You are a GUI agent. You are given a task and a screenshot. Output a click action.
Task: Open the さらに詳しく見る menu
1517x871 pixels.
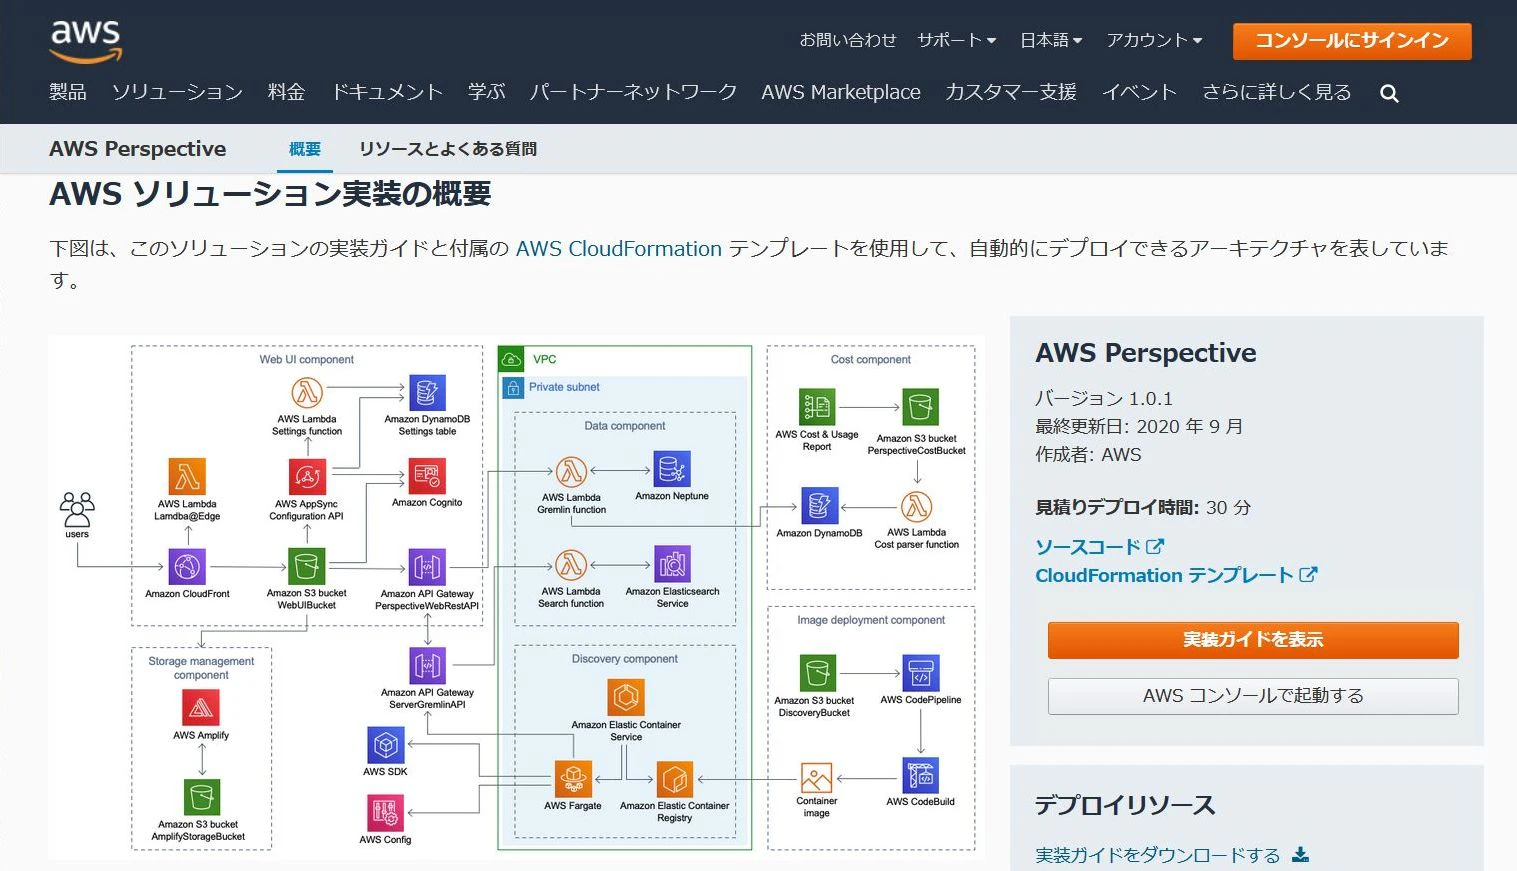[x=1276, y=92]
